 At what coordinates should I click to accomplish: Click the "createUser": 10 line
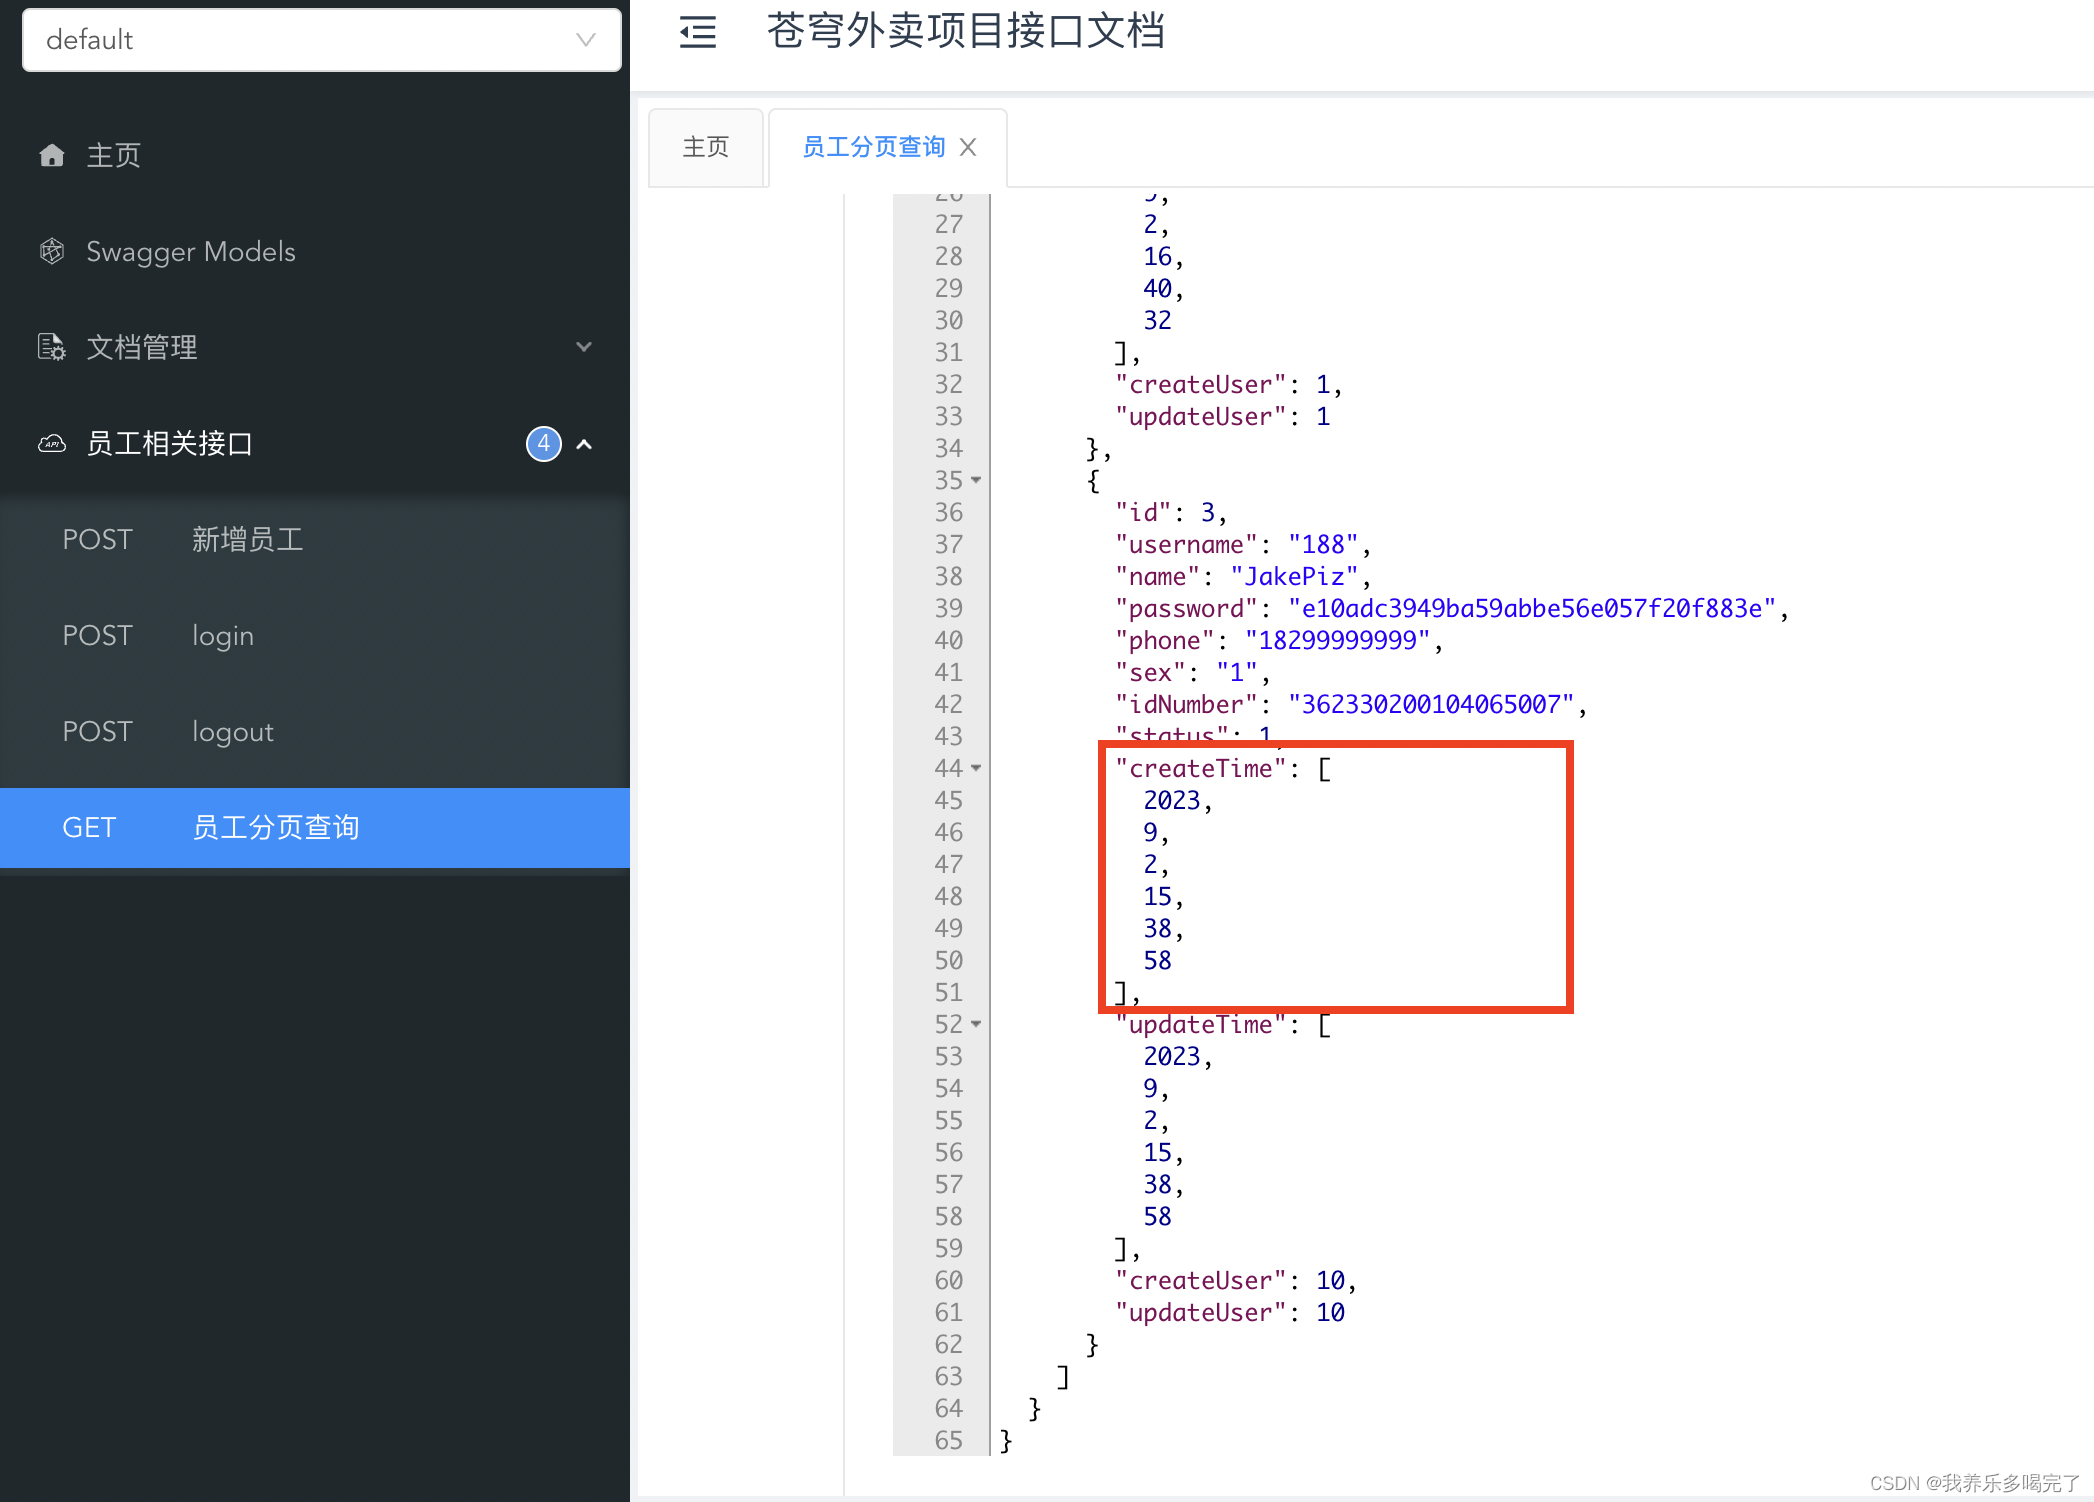1236,1280
